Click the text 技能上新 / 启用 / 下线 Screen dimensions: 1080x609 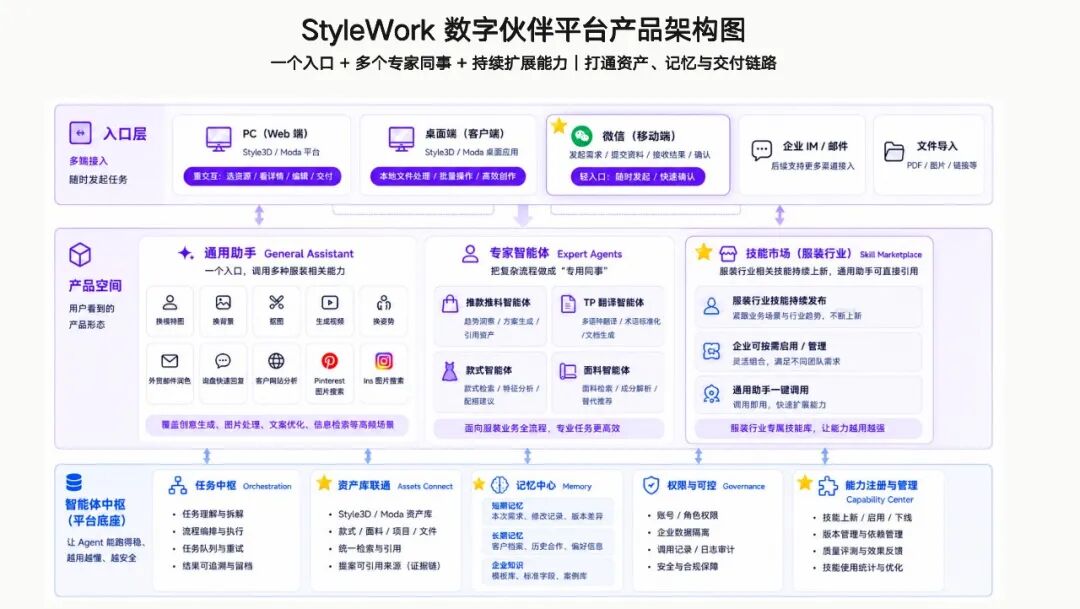pyautogui.click(x=867, y=517)
